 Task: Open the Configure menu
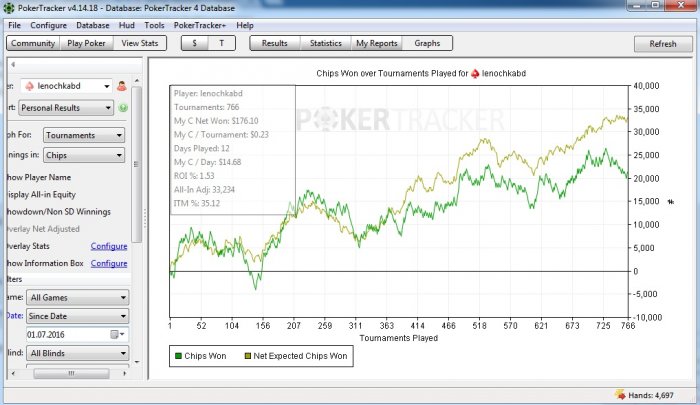pyautogui.click(x=48, y=25)
